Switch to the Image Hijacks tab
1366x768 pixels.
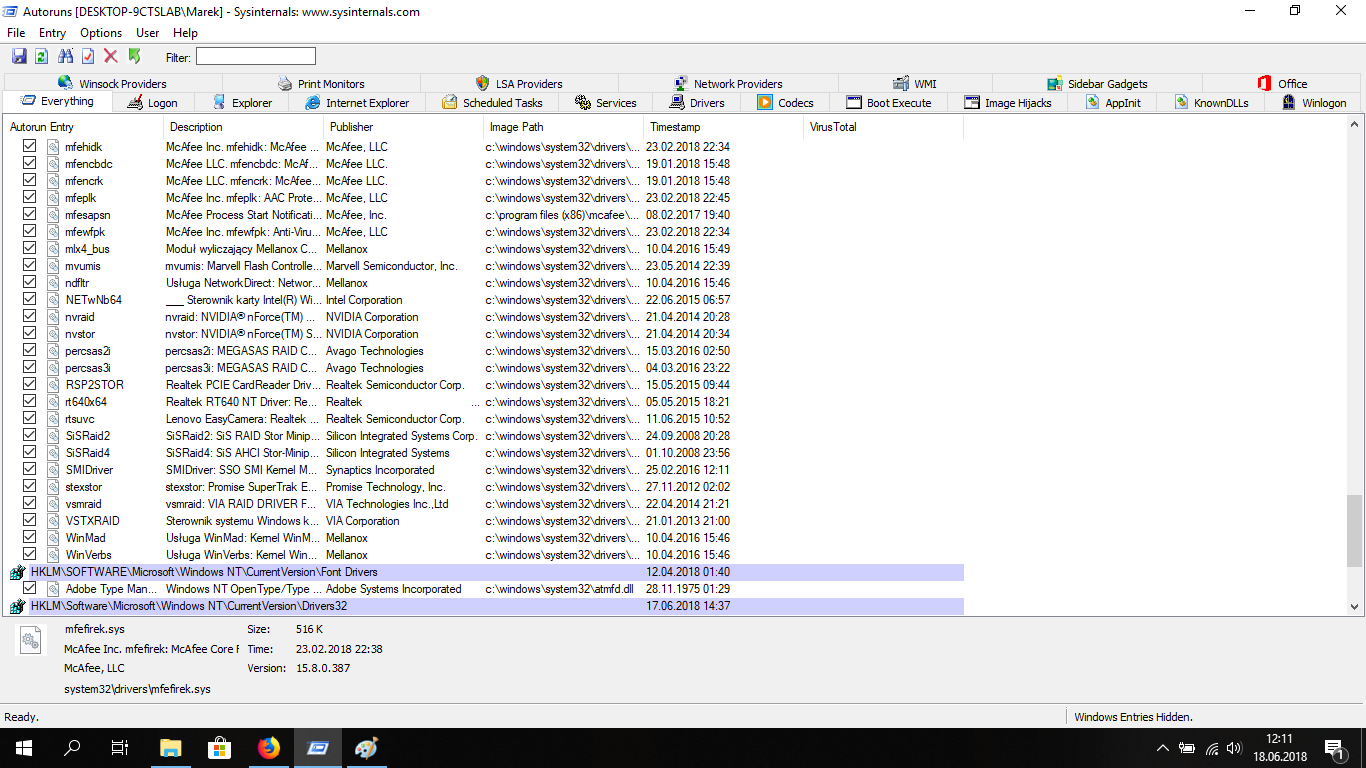(1008, 103)
